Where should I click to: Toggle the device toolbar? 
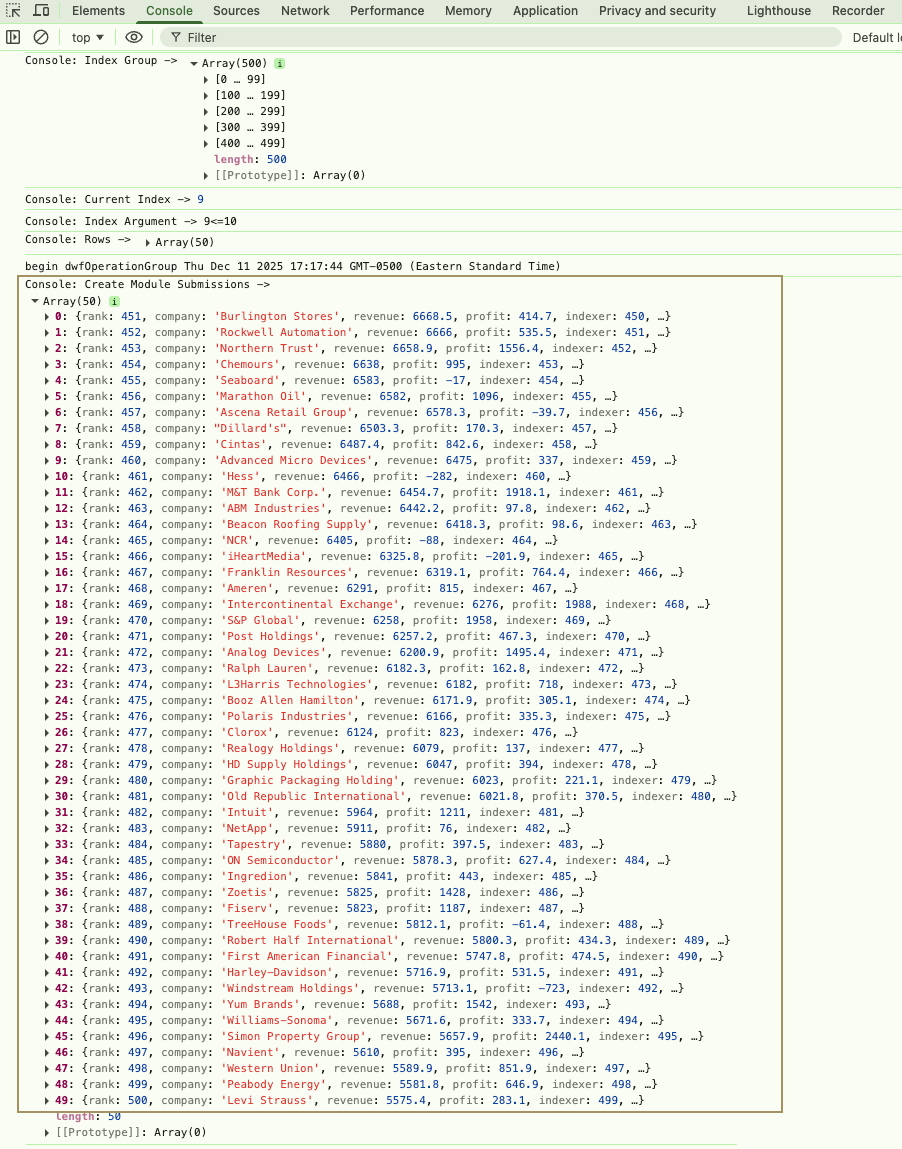tap(41, 10)
